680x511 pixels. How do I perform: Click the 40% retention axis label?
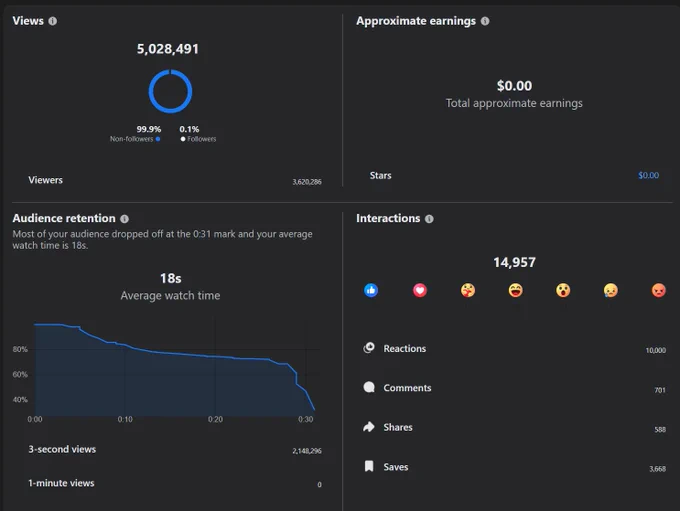(20, 400)
